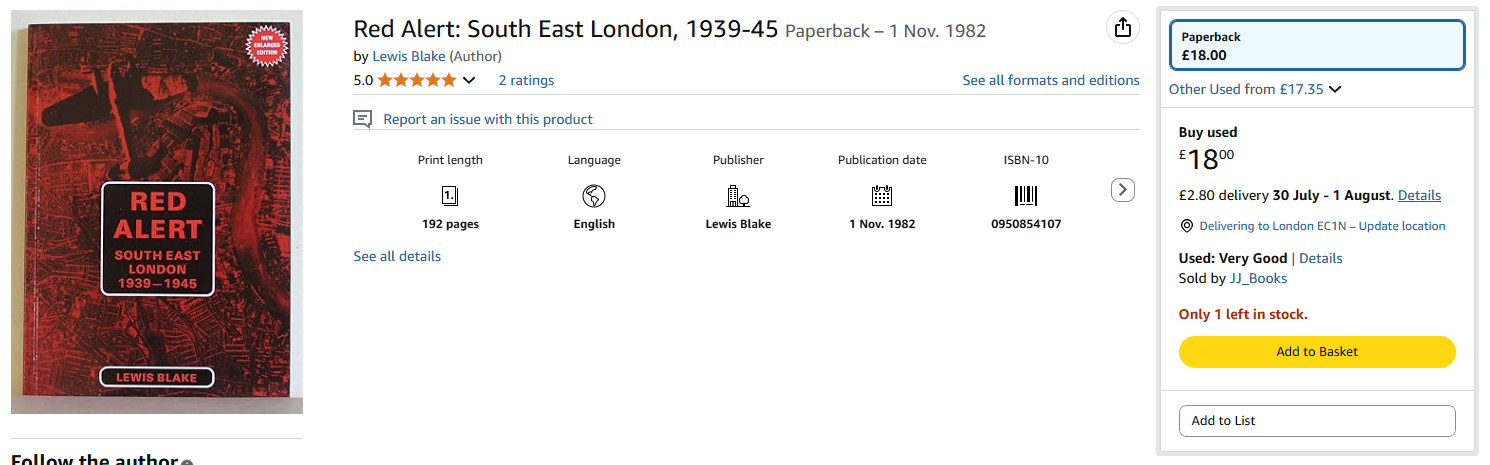Open See all formats and editions
Viewport: 1490px width, 465px height.
pyautogui.click(x=1051, y=80)
